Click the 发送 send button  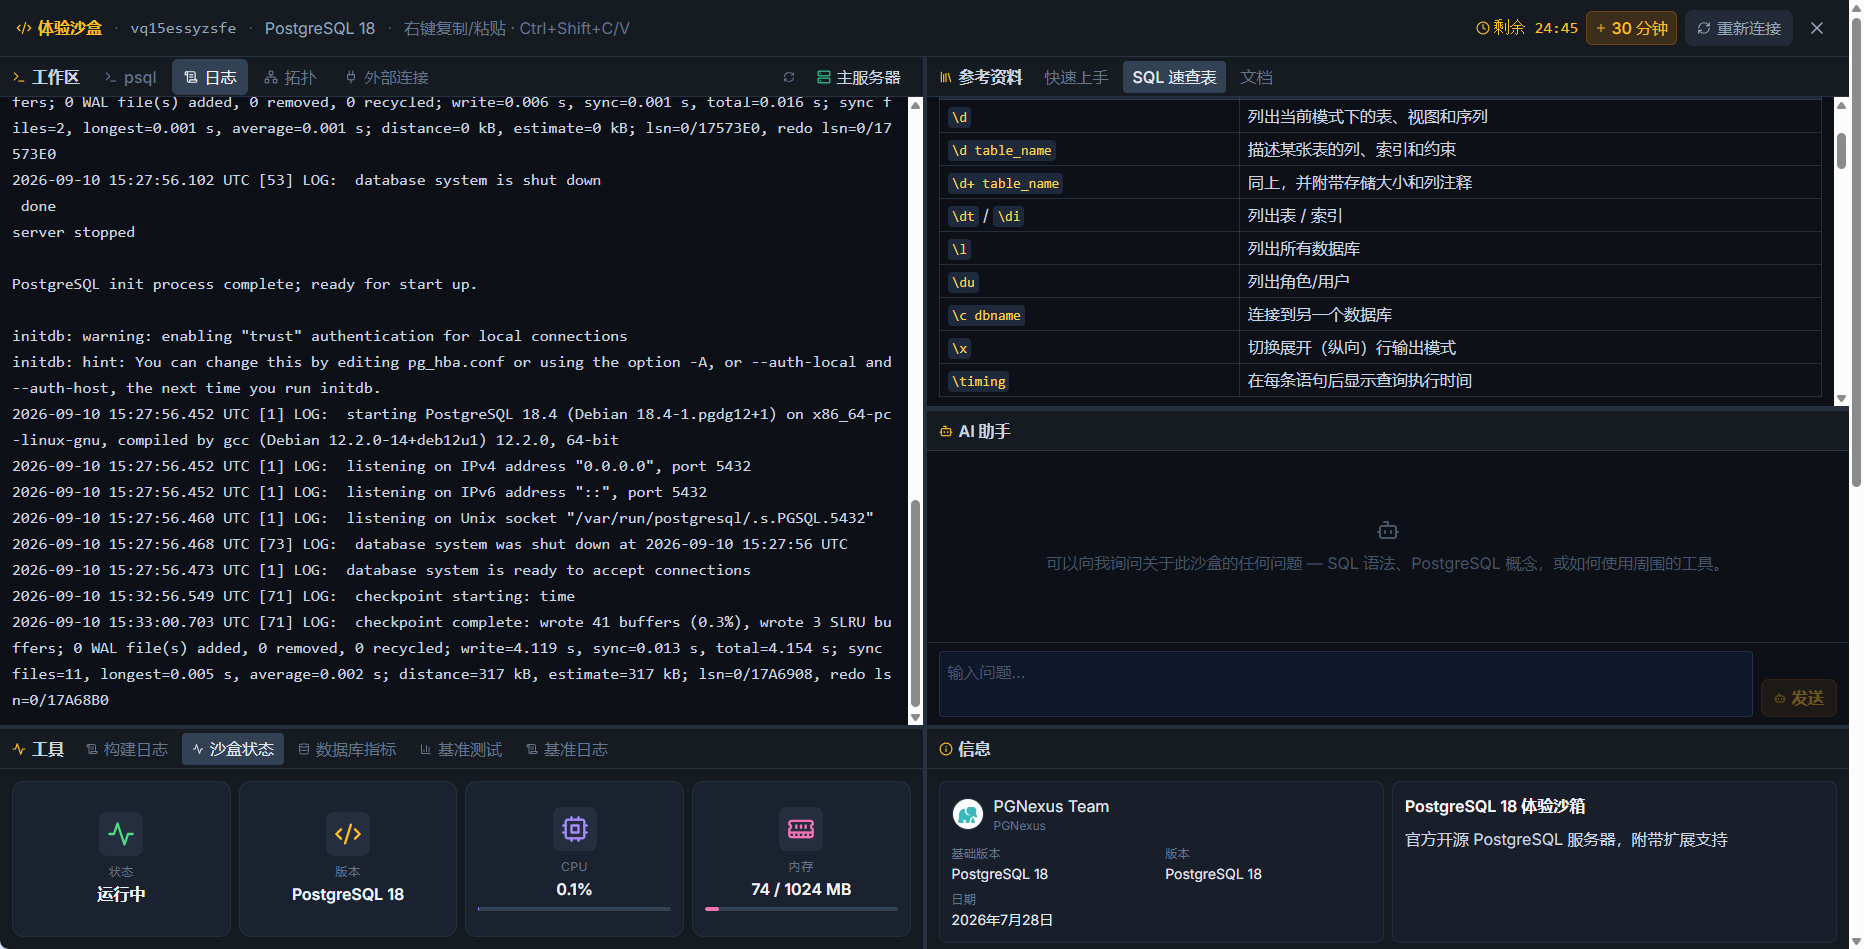[x=1798, y=698]
